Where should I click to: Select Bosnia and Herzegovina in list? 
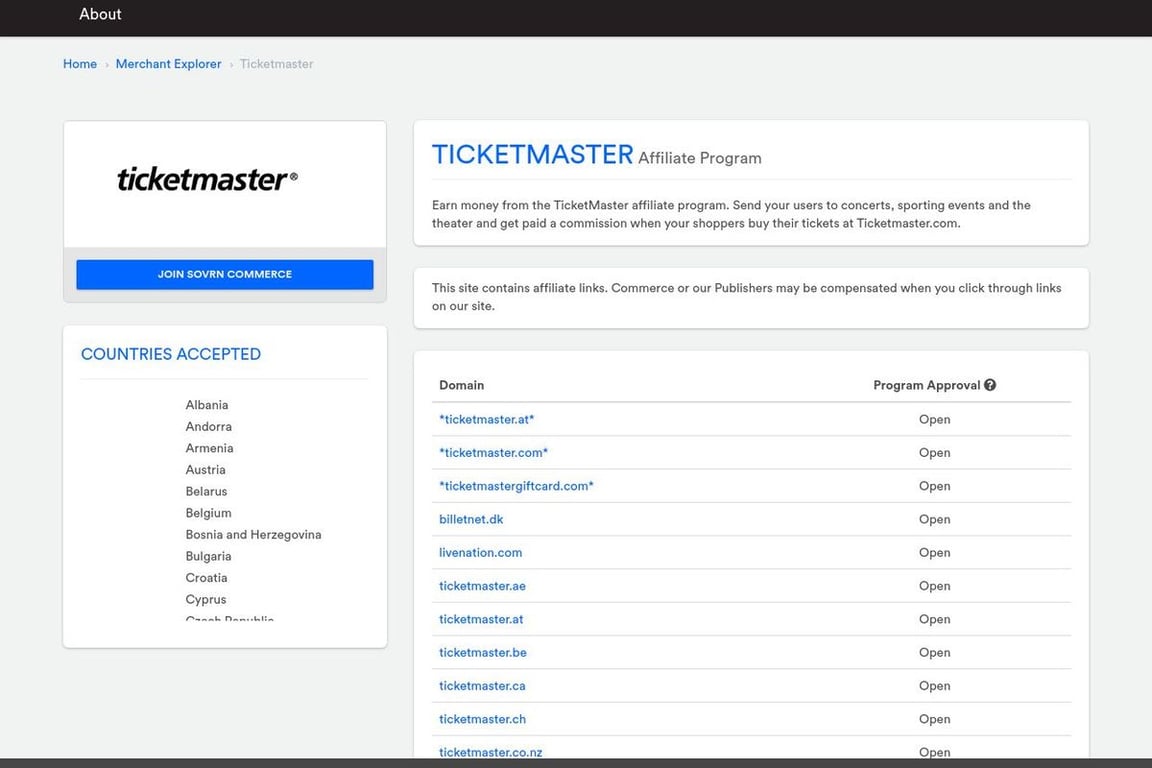pyautogui.click(x=253, y=535)
